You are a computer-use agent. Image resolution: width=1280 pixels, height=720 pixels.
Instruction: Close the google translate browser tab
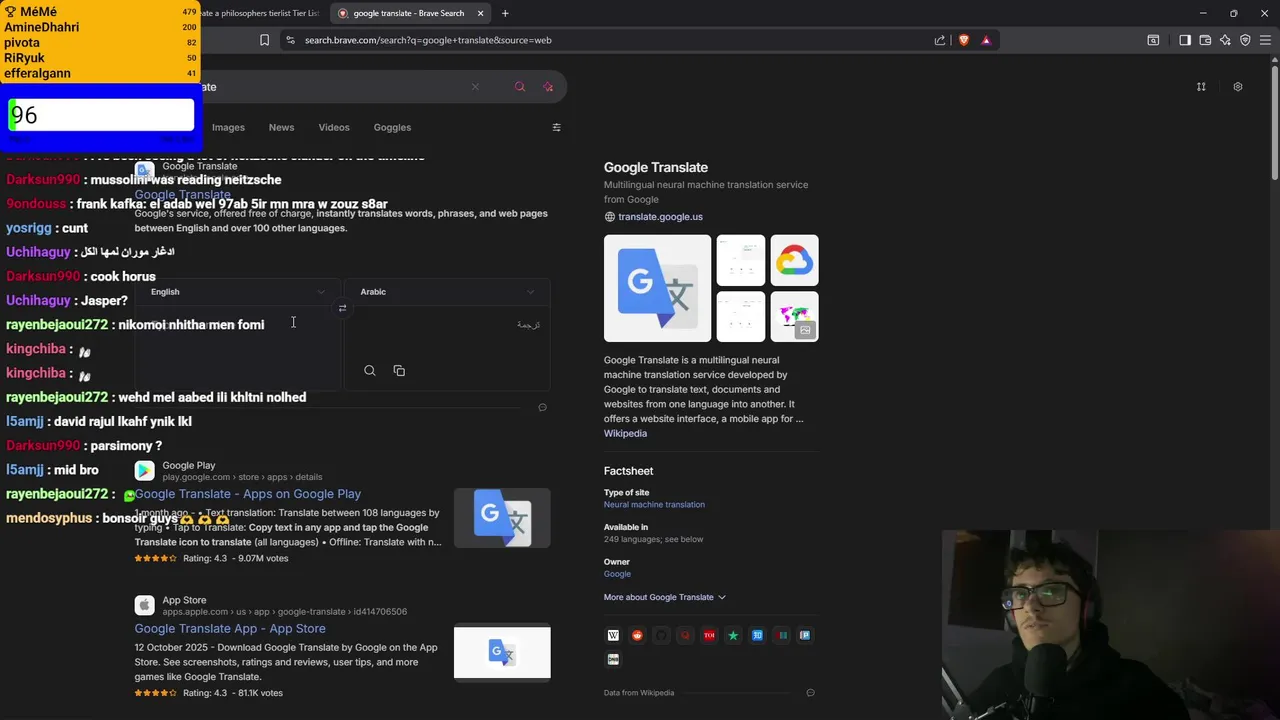480,13
